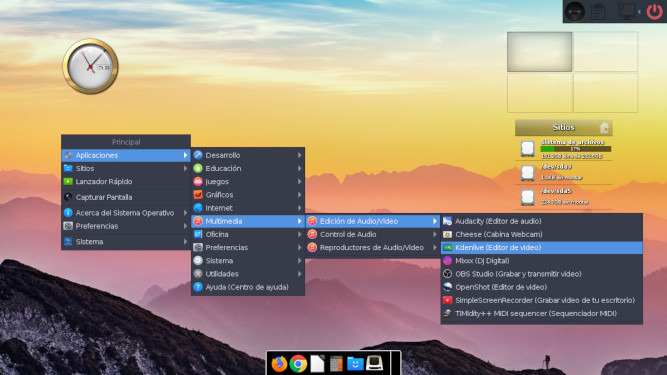Launch TiMidity++ MIDI sequencer entry
The image size is (667, 375).
coord(542,313)
